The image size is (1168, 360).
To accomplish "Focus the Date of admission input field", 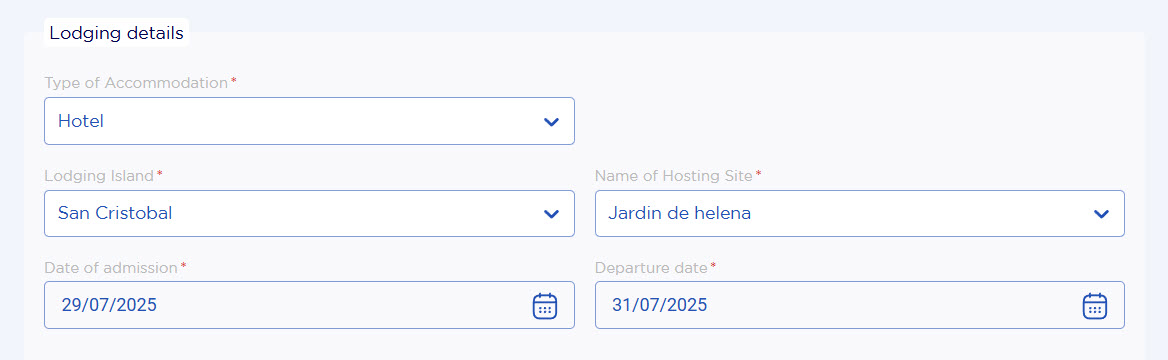I will pyautogui.click(x=309, y=305).
